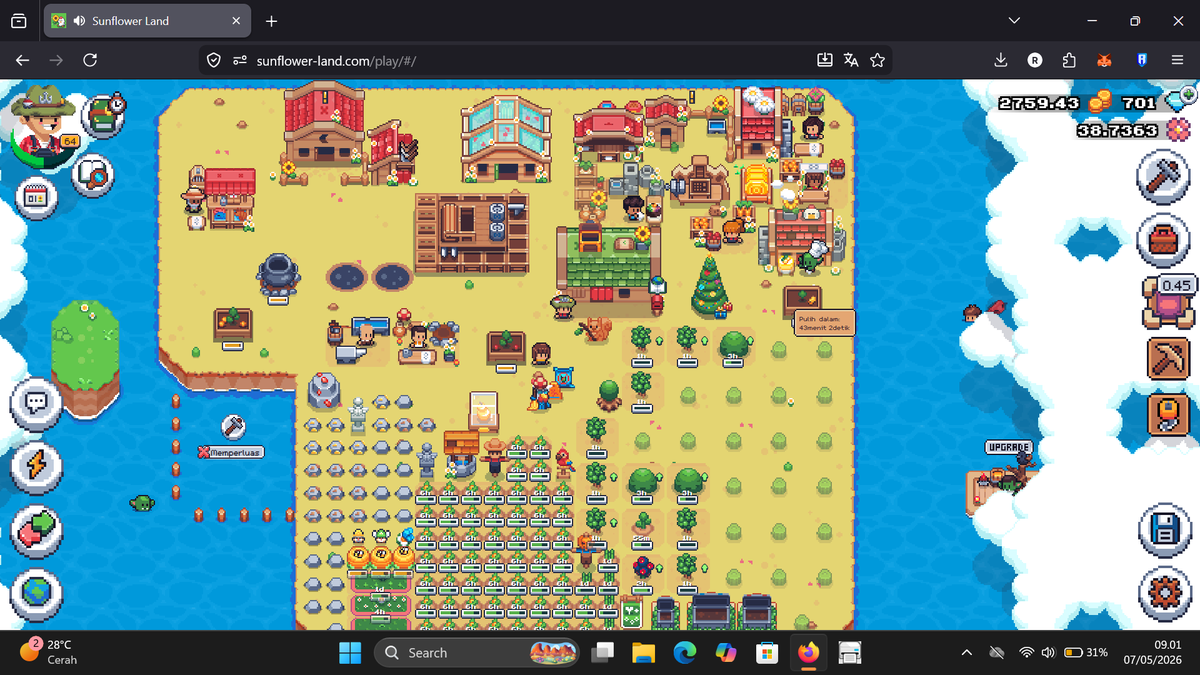The width and height of the screenshot is (1200, 675).
Task: Click the teal glass greenhouse building
Action: pyautogui.click(x=506, y=138)
